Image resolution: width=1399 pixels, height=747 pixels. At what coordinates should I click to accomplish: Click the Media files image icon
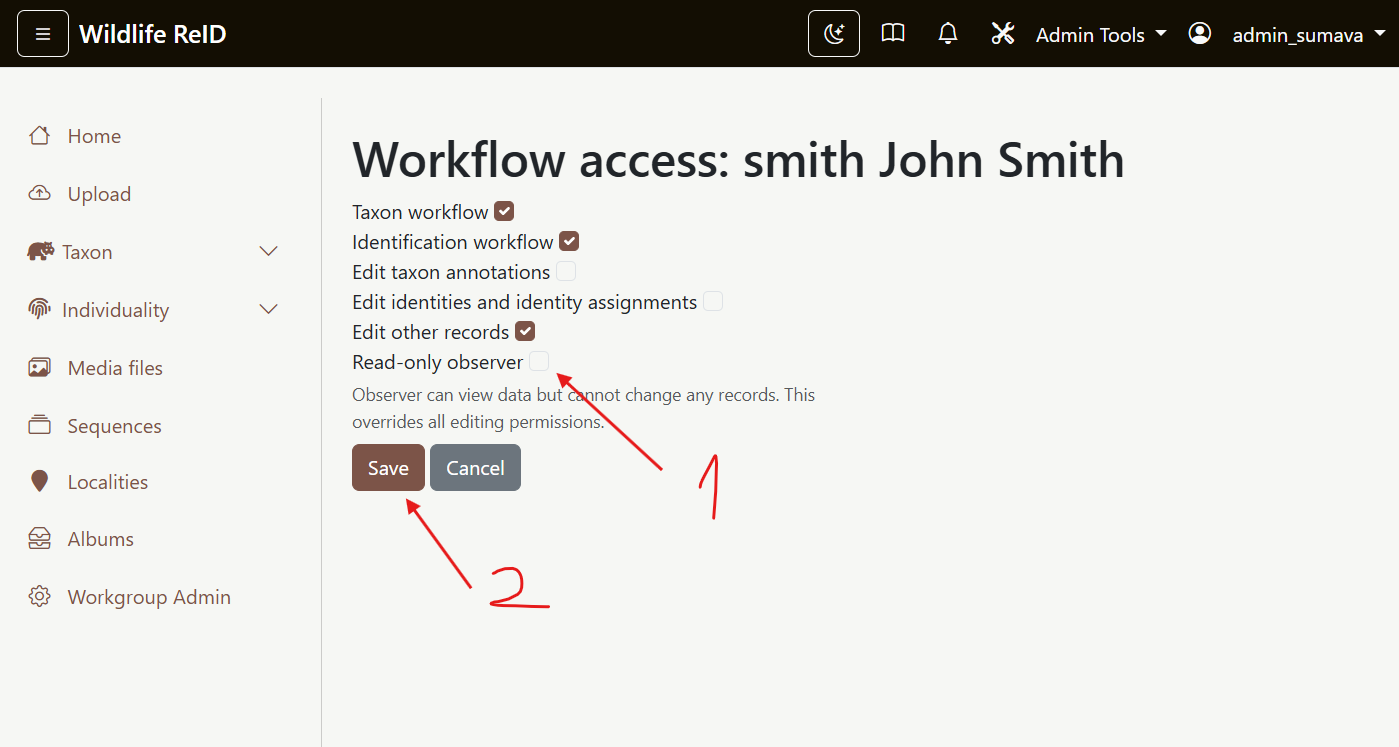[40, 368]
